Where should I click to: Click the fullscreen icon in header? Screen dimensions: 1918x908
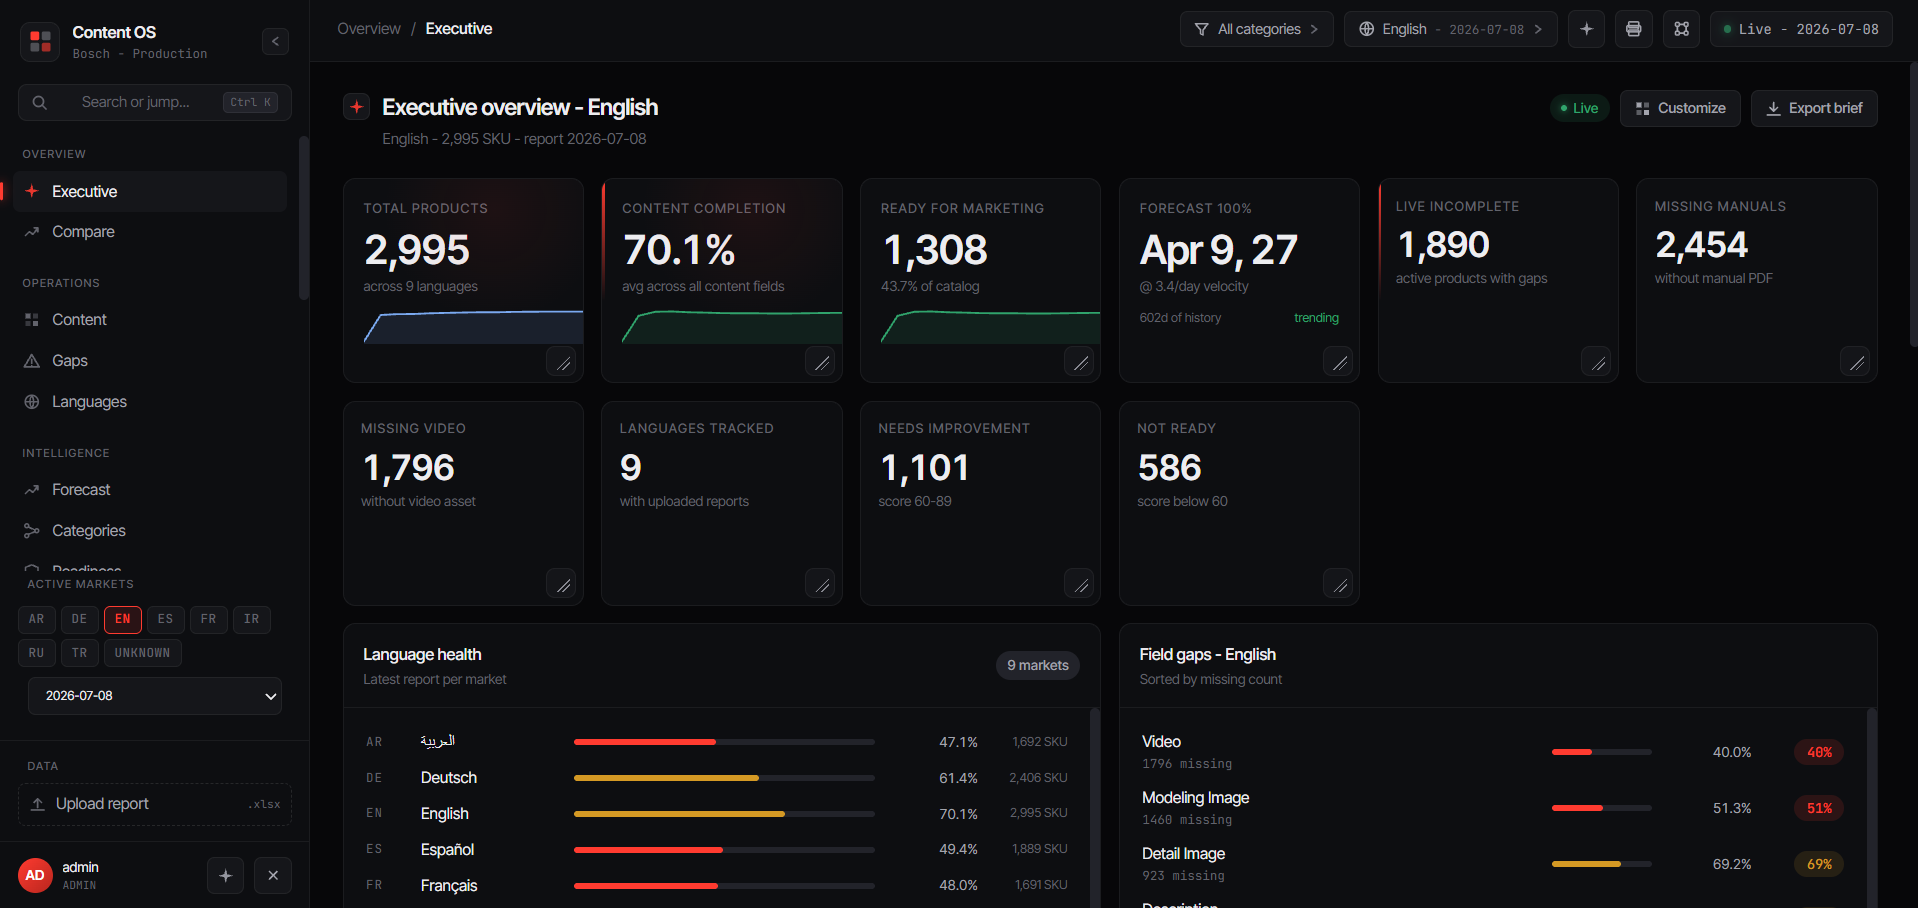click(x=1682, y=29)
